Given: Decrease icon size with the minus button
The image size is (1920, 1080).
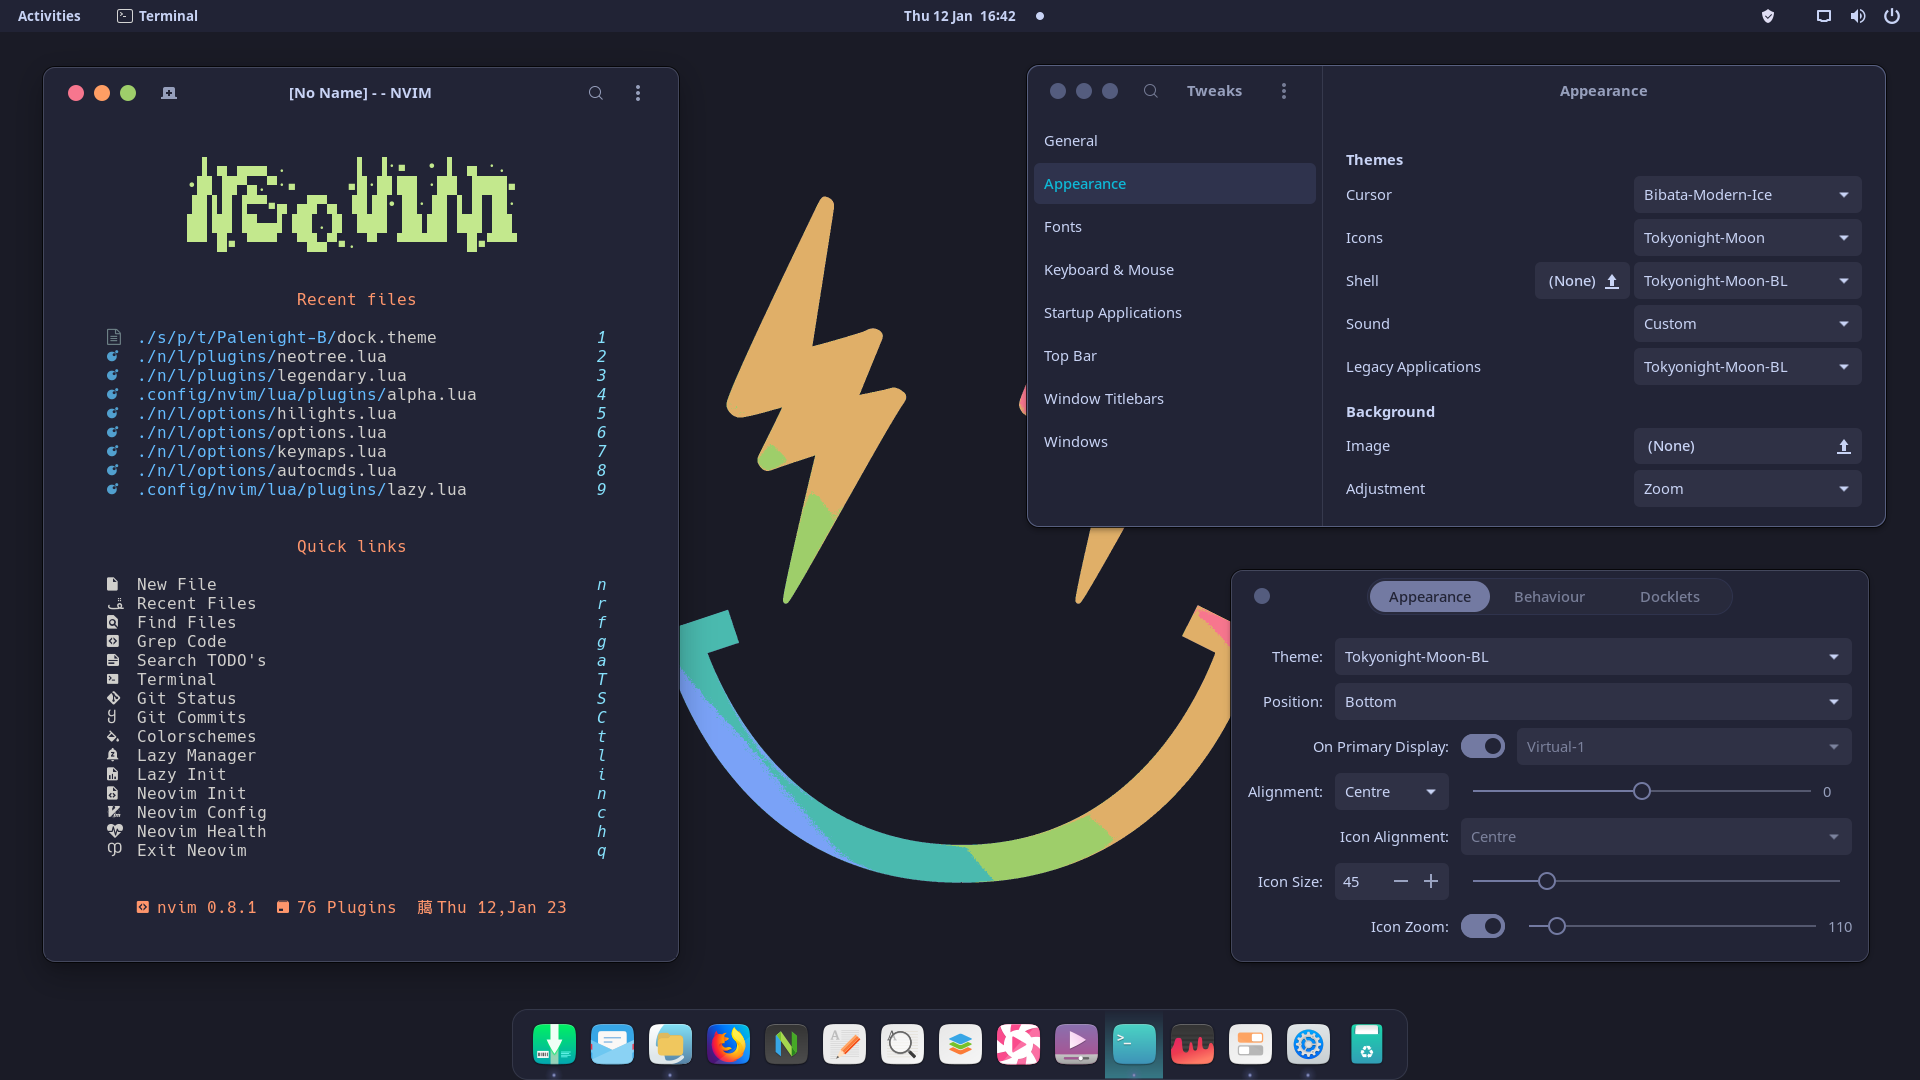Looking at the screenshot, I should [x=1401, y=882].
